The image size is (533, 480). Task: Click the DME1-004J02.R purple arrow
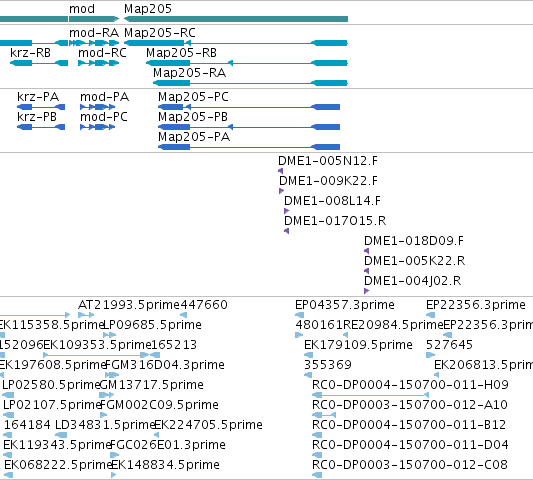(x=366, y=291)
